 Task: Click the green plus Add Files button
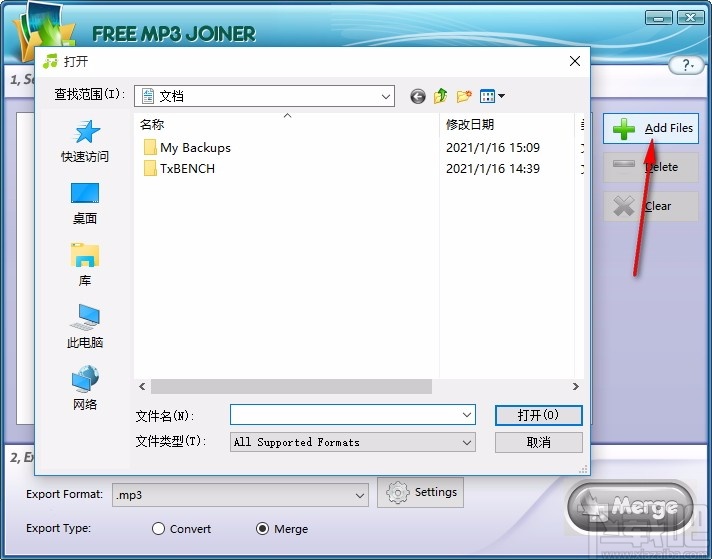[x=651, y=129]
